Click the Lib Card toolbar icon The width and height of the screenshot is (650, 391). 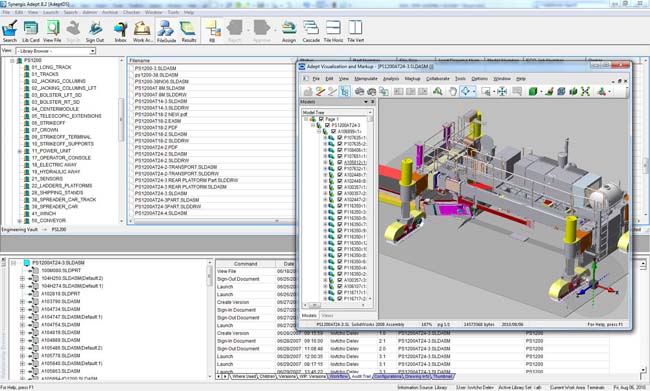[x=31, y=32]
